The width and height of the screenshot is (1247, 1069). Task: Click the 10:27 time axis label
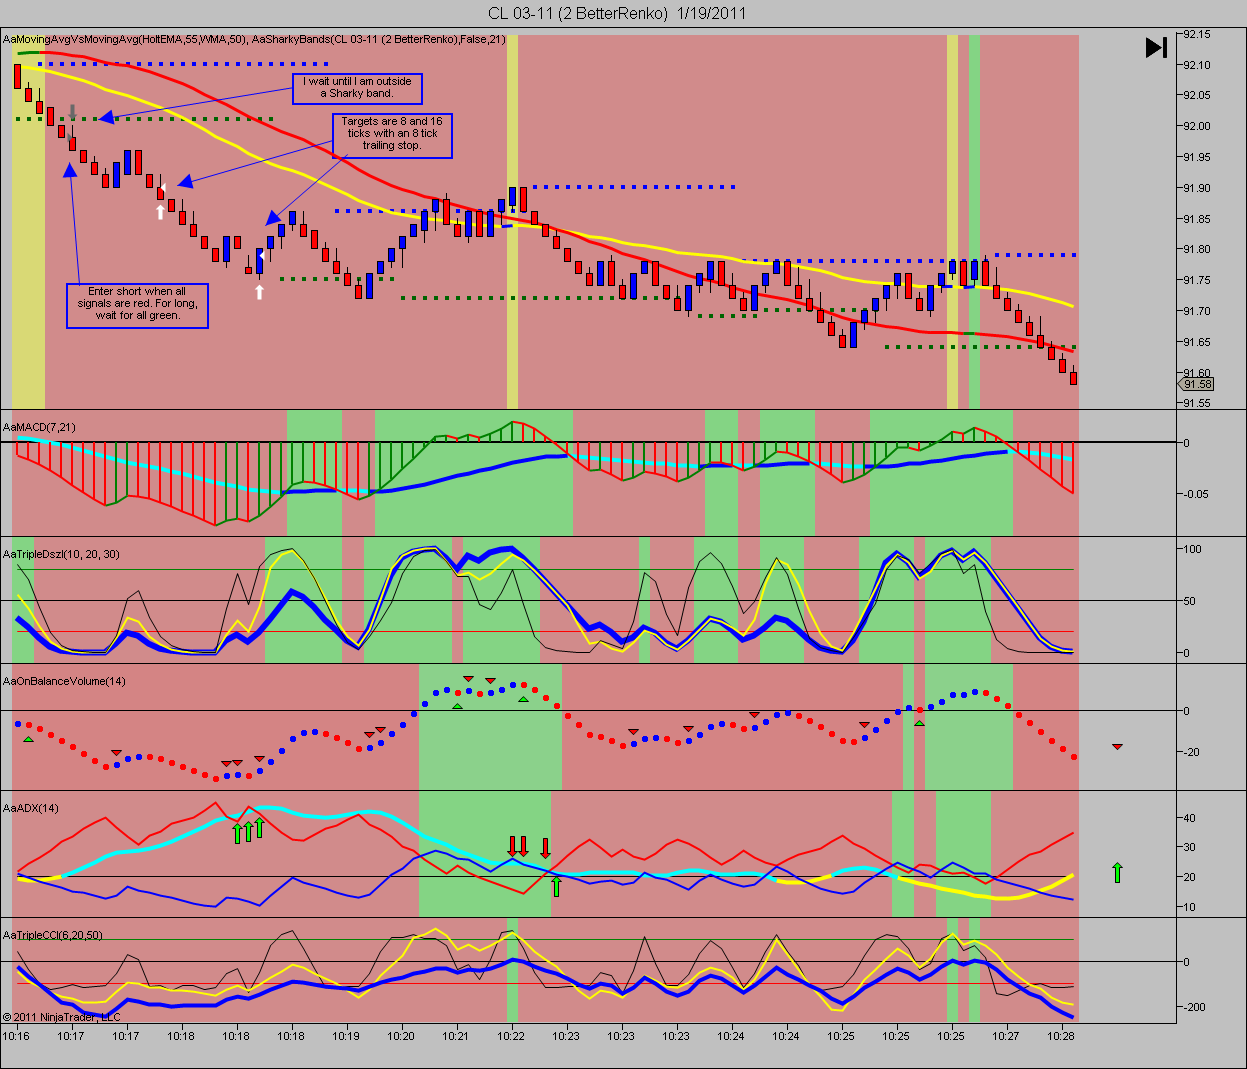coord(1006,1036)
